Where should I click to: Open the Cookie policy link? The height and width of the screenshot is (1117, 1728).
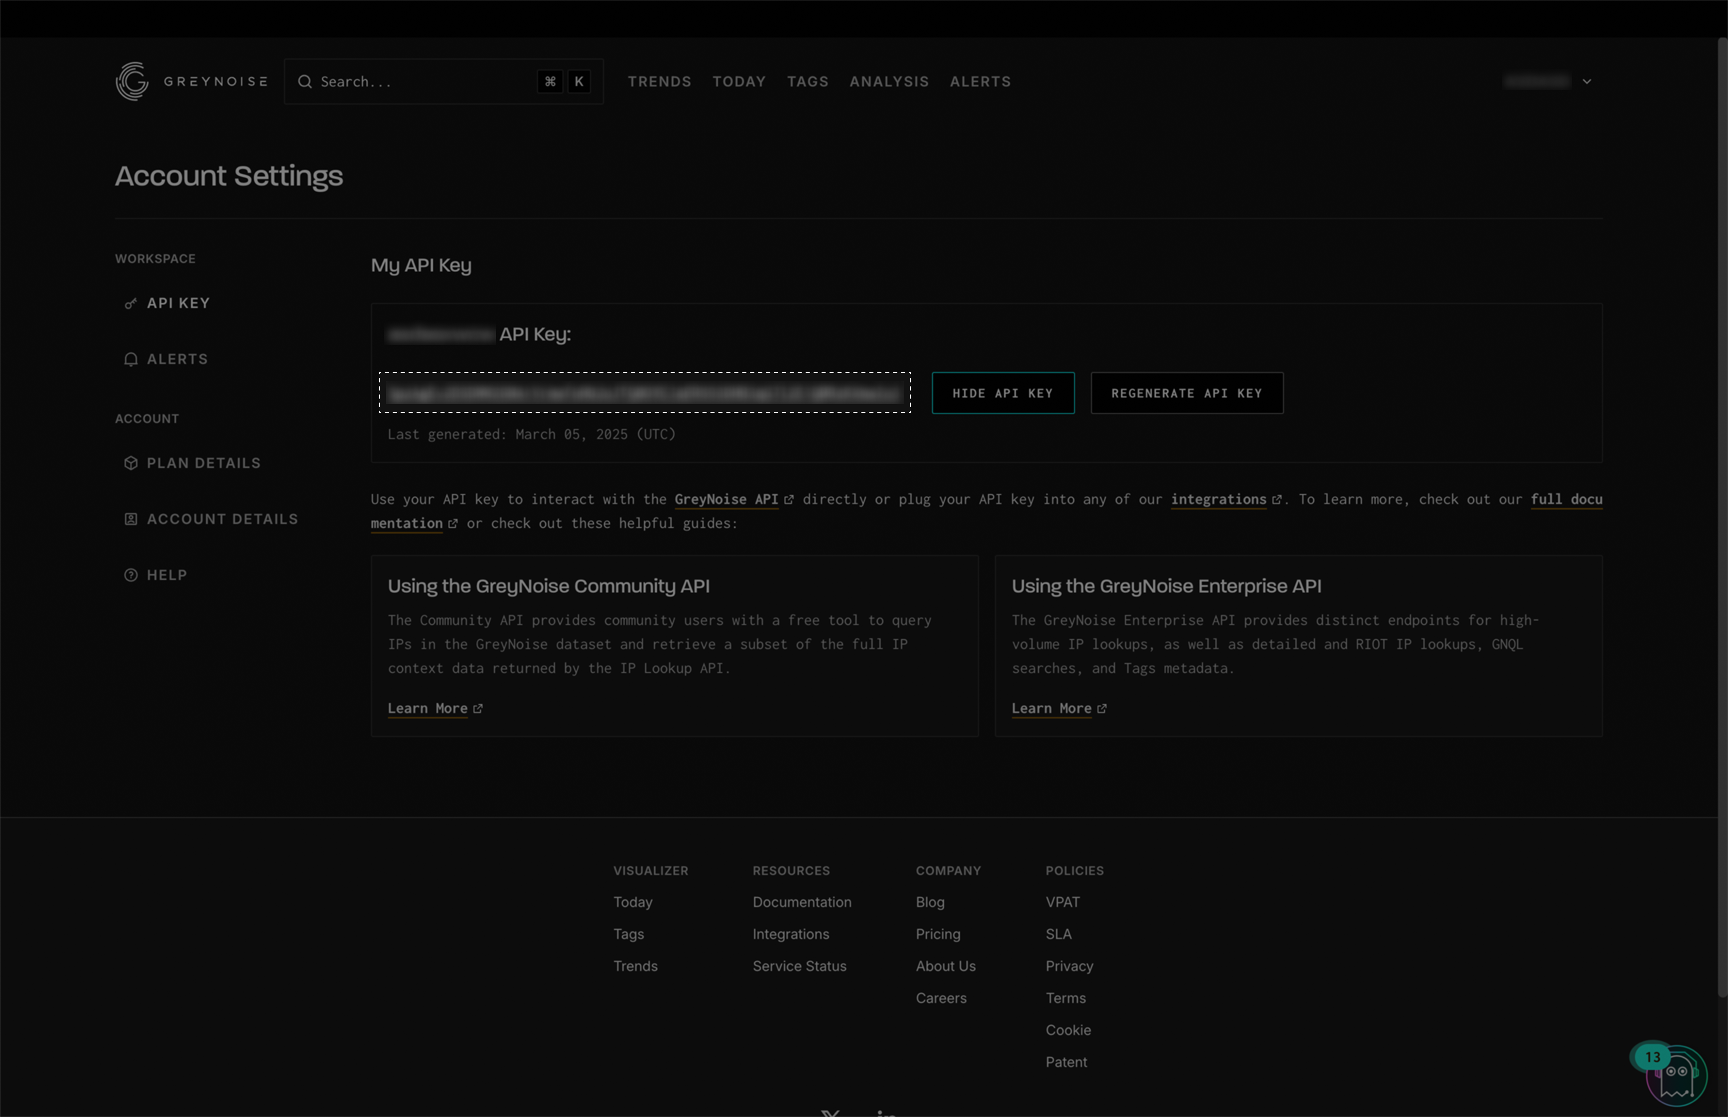tap(1068, 1030)
